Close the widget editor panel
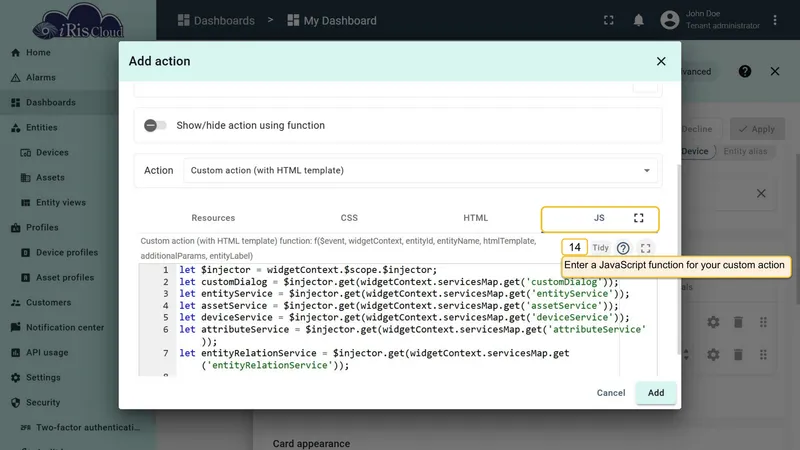The image size is (800, 450). [775, 71]
